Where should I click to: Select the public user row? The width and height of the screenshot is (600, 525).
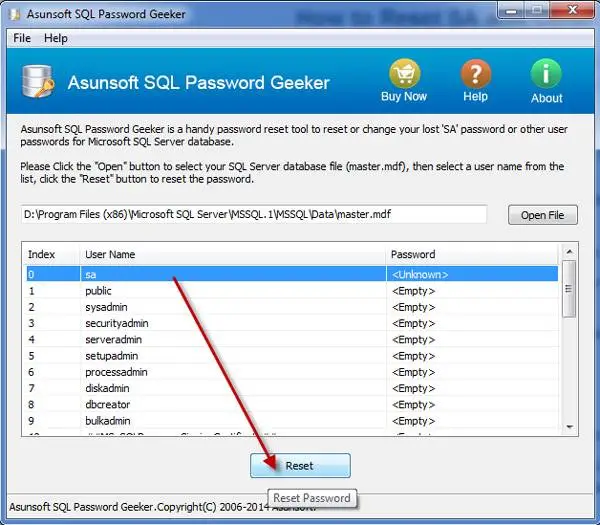pyautogui.click(x=292, y=291)
